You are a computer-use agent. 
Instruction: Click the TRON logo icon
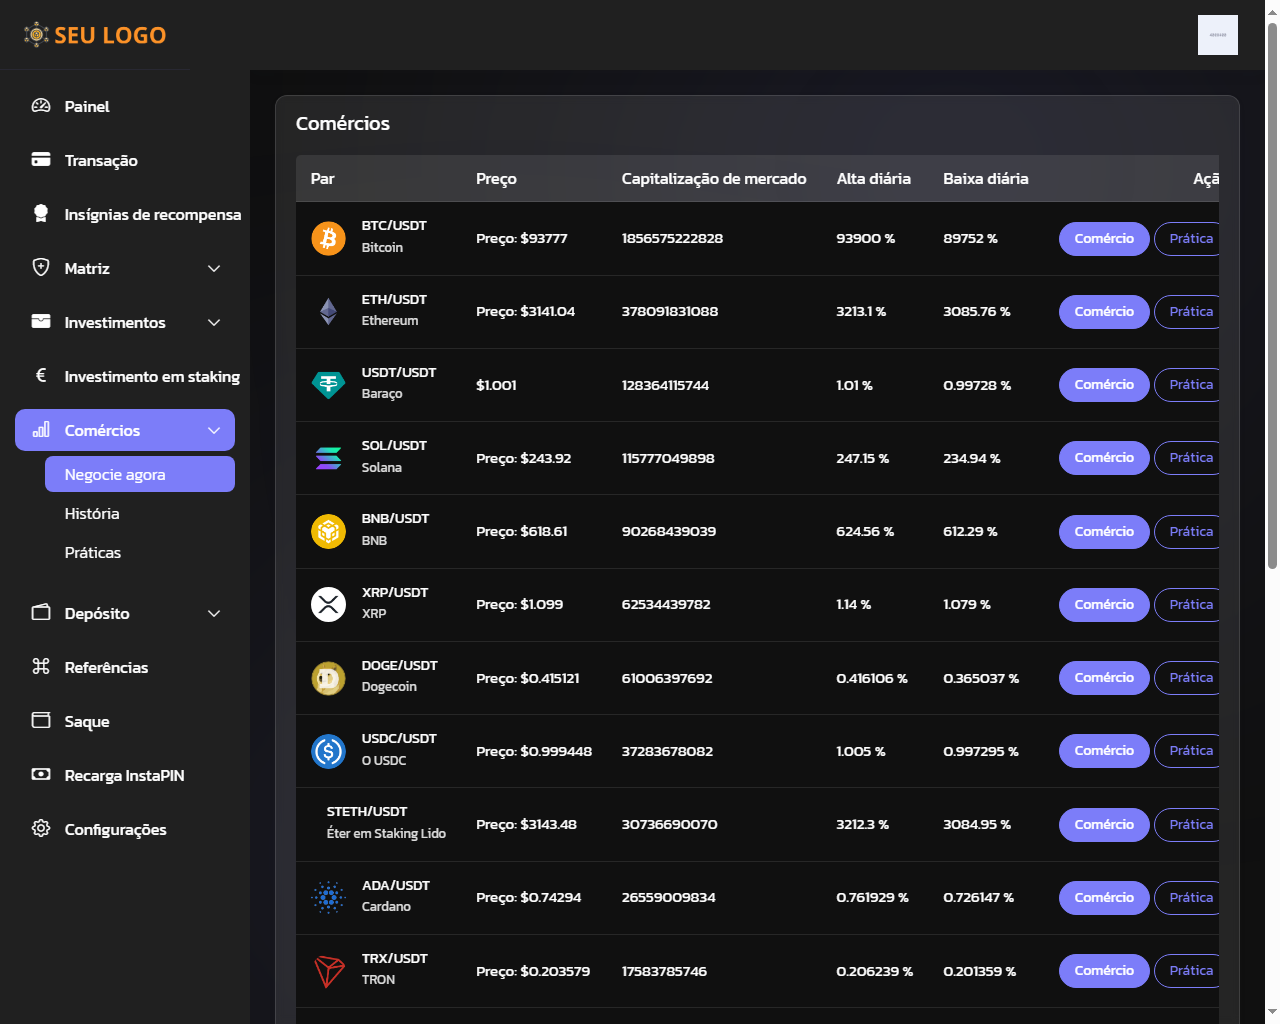328,971
